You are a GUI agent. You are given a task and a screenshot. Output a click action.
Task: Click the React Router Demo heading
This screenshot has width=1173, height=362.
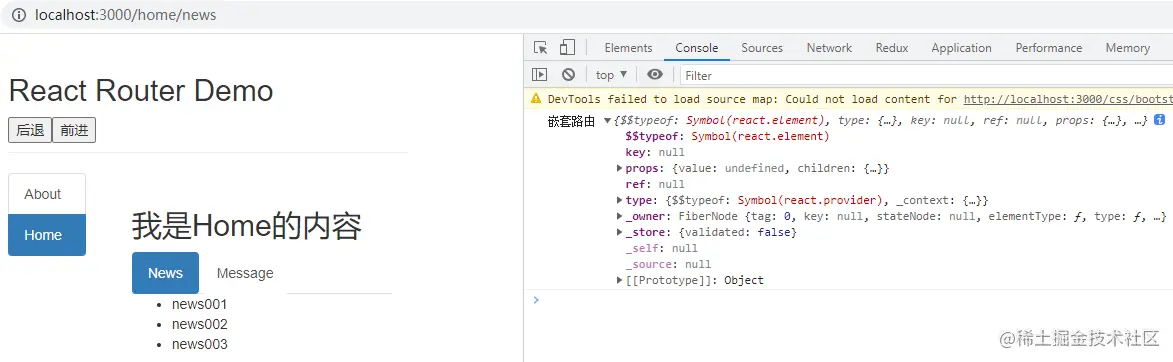coord(141,91)
